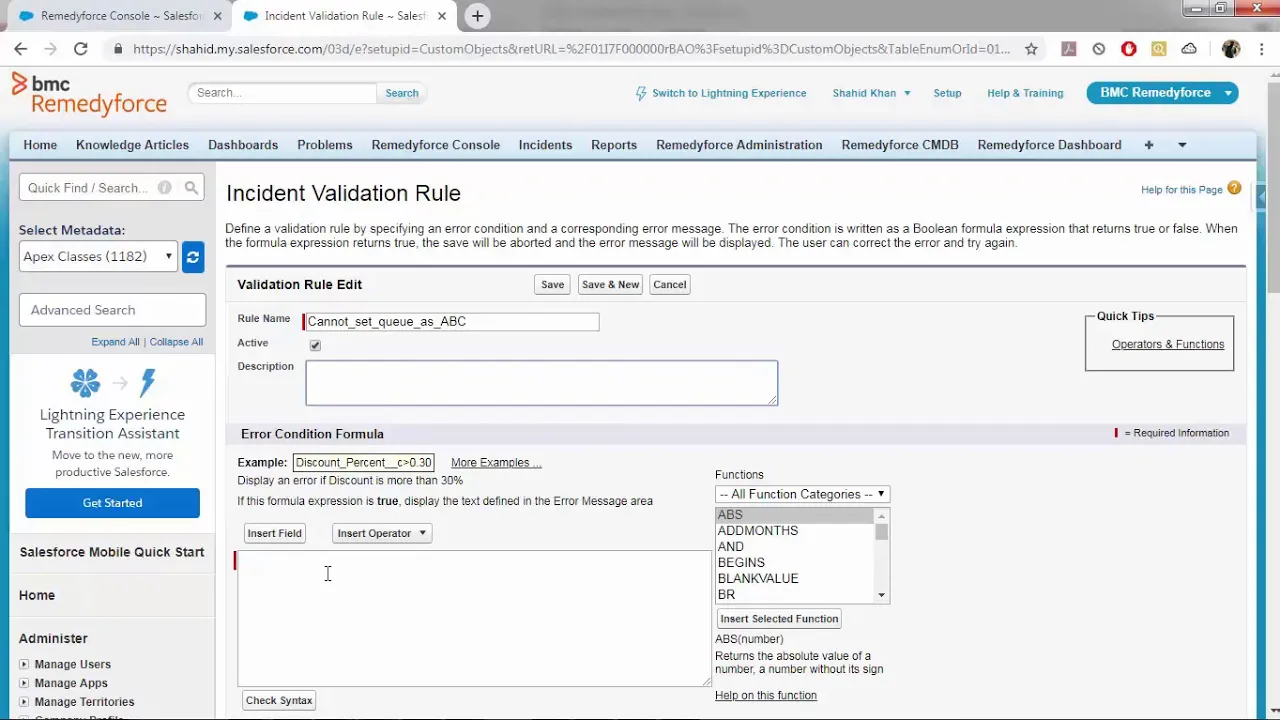Switch to the Dashboards tab
The image size is (1280, 720).
pyautogui.click(x=243, y=145)
